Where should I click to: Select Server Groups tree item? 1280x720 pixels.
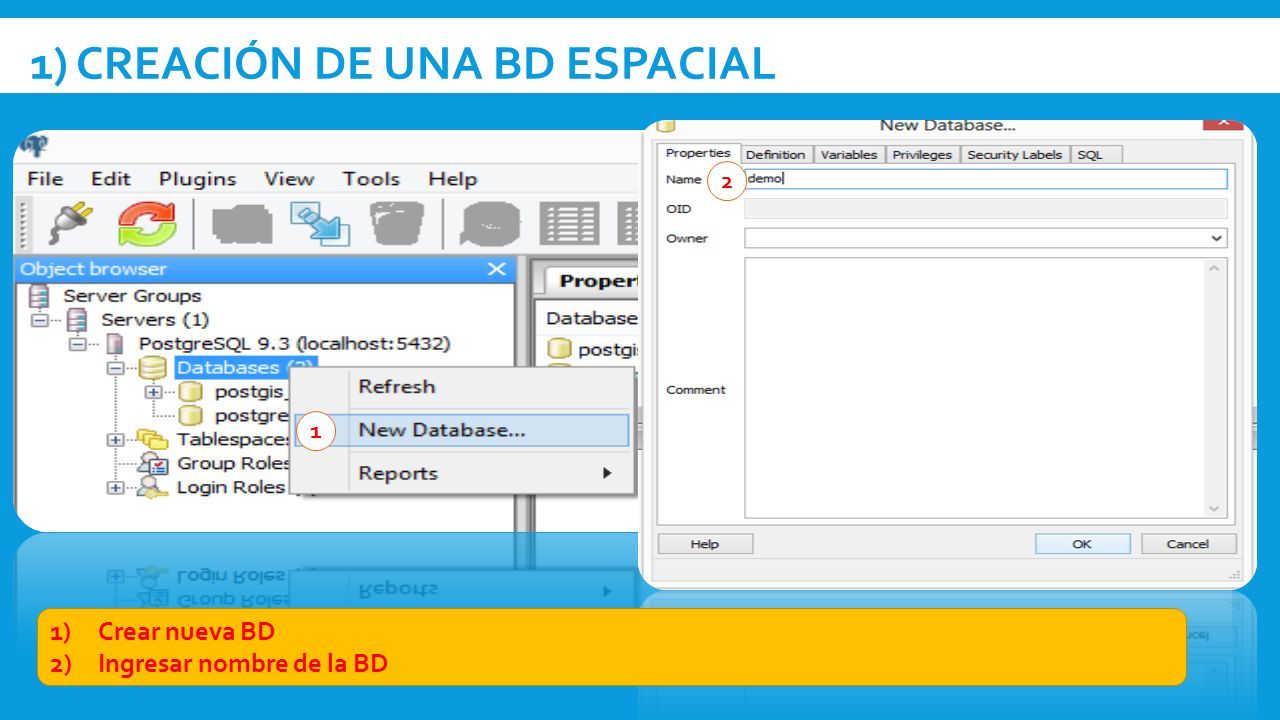132,296
